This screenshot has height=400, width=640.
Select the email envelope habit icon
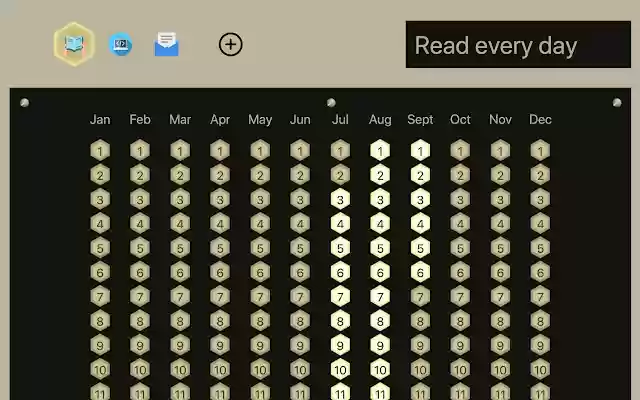click(167, 44)
